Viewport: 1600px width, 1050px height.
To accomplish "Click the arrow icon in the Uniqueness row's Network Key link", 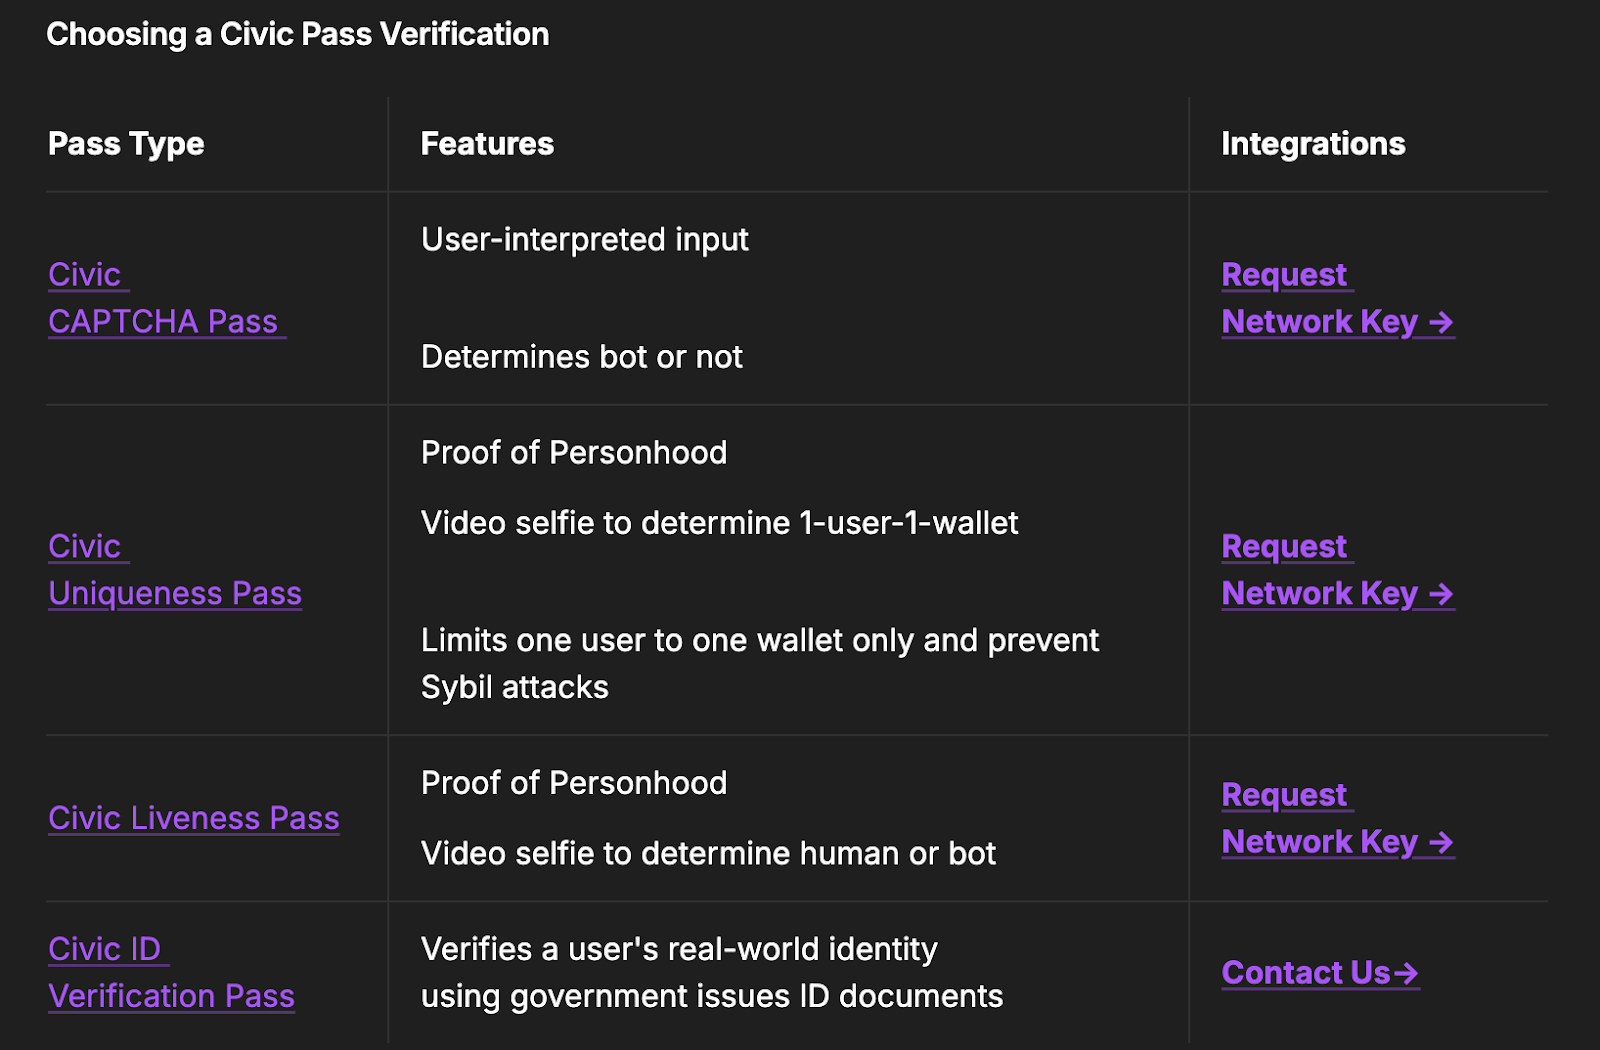I will click(1441, 594).
